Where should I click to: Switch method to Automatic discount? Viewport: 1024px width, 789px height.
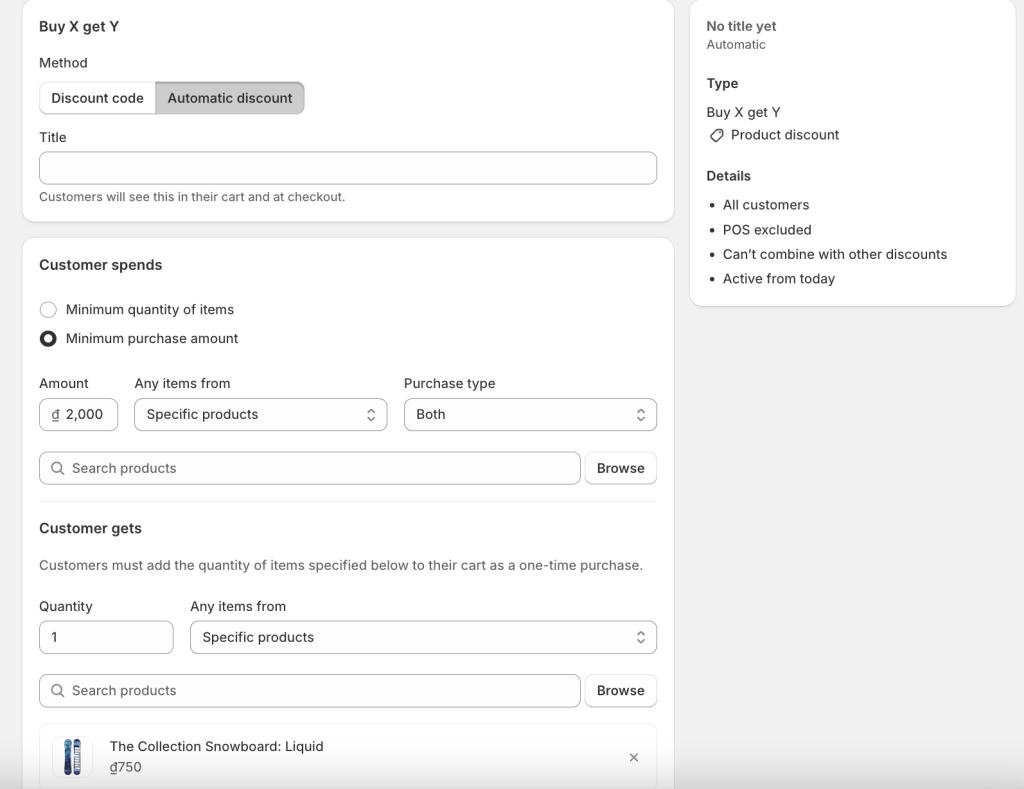[x=229, y=98]
